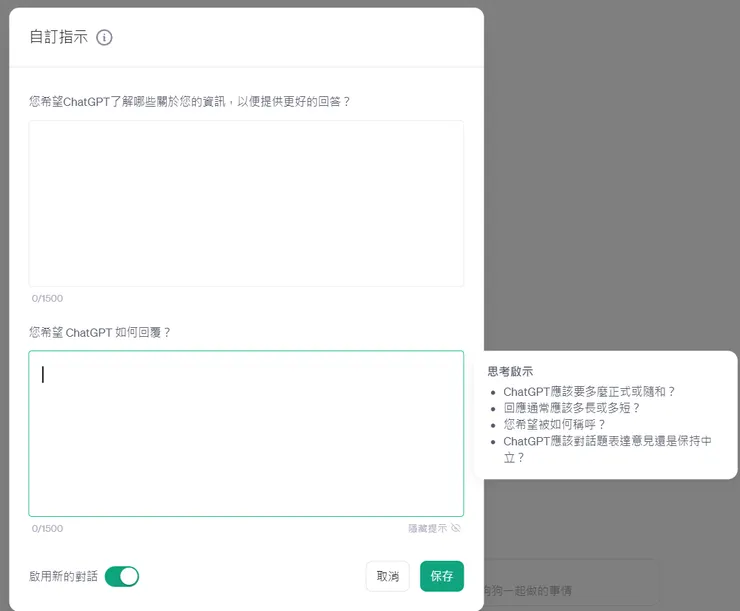Click the 取消 button
The height and width of the screenshot is (611, 740).
[x=387, y=576]
